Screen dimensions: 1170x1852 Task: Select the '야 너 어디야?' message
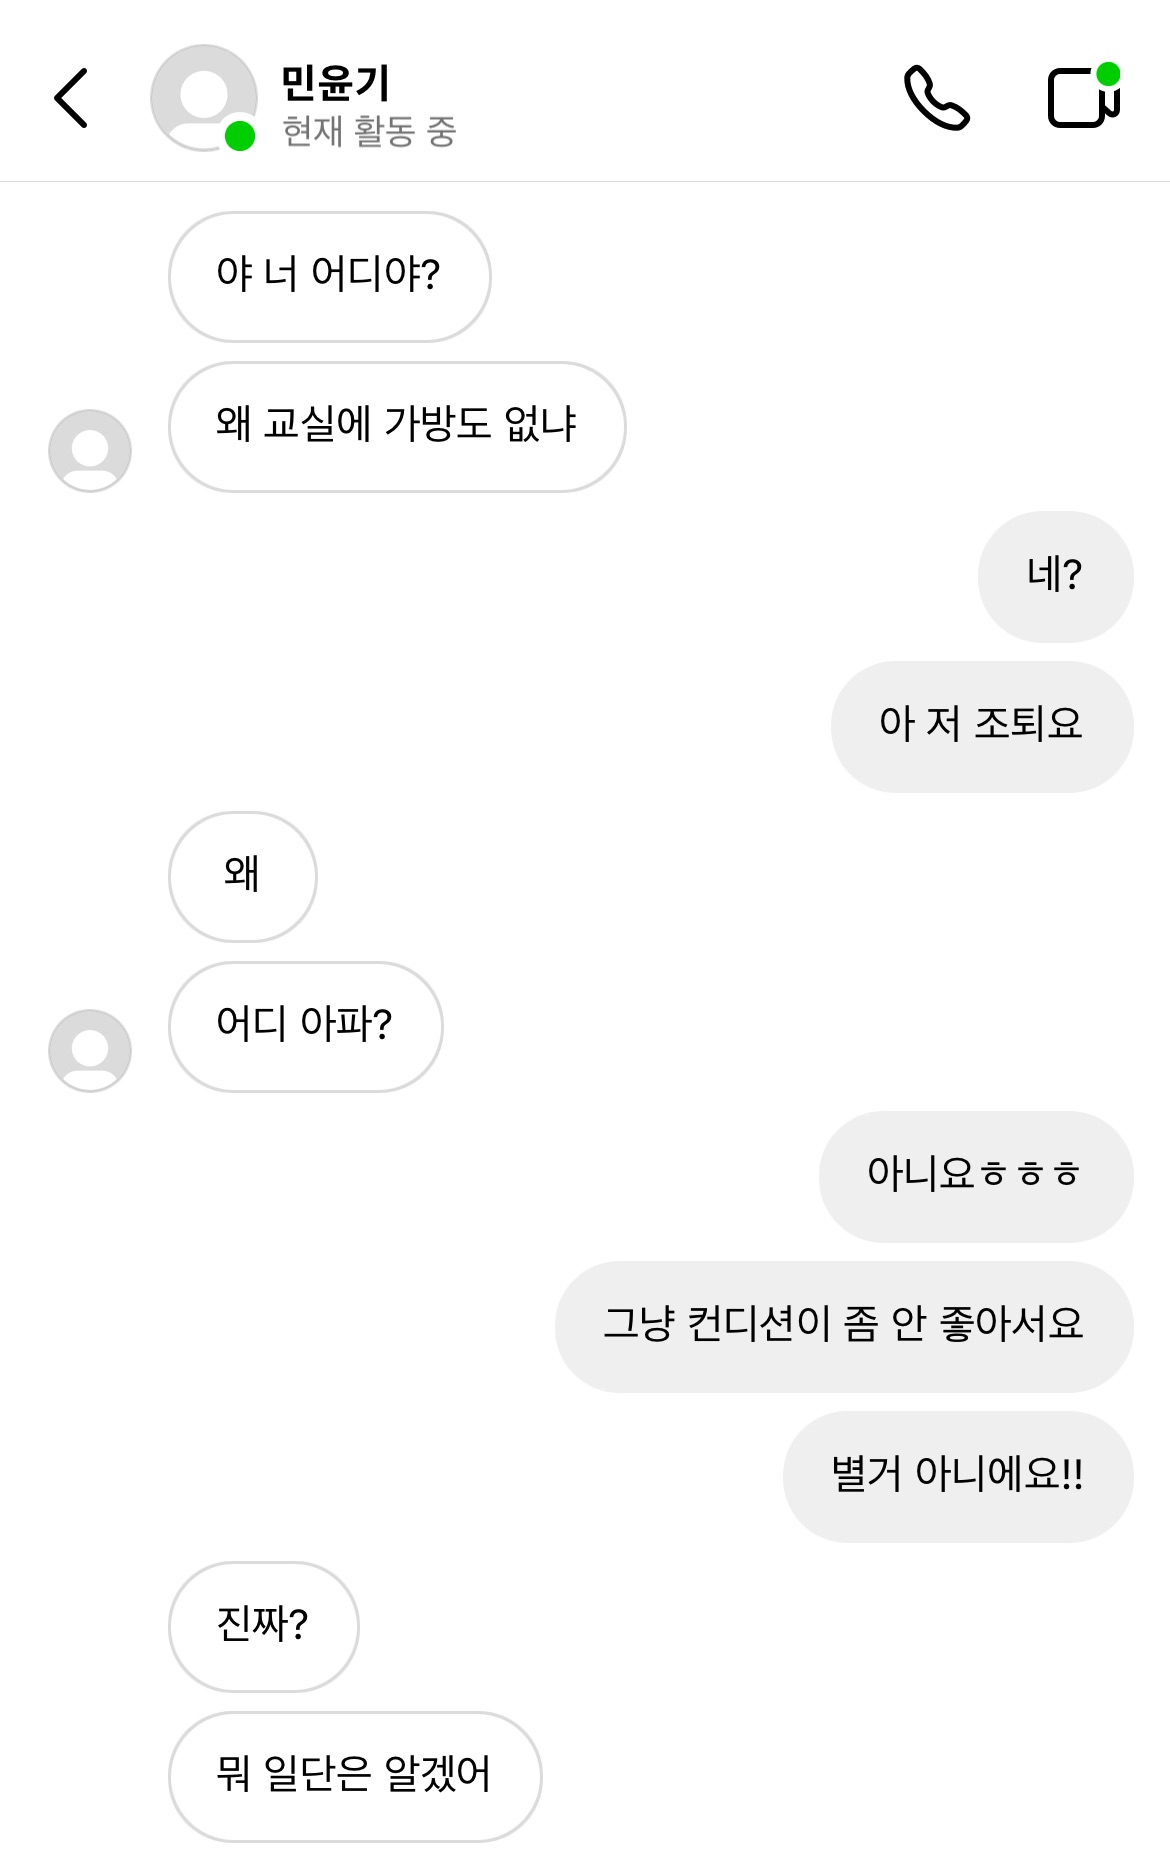click(329, 276)
